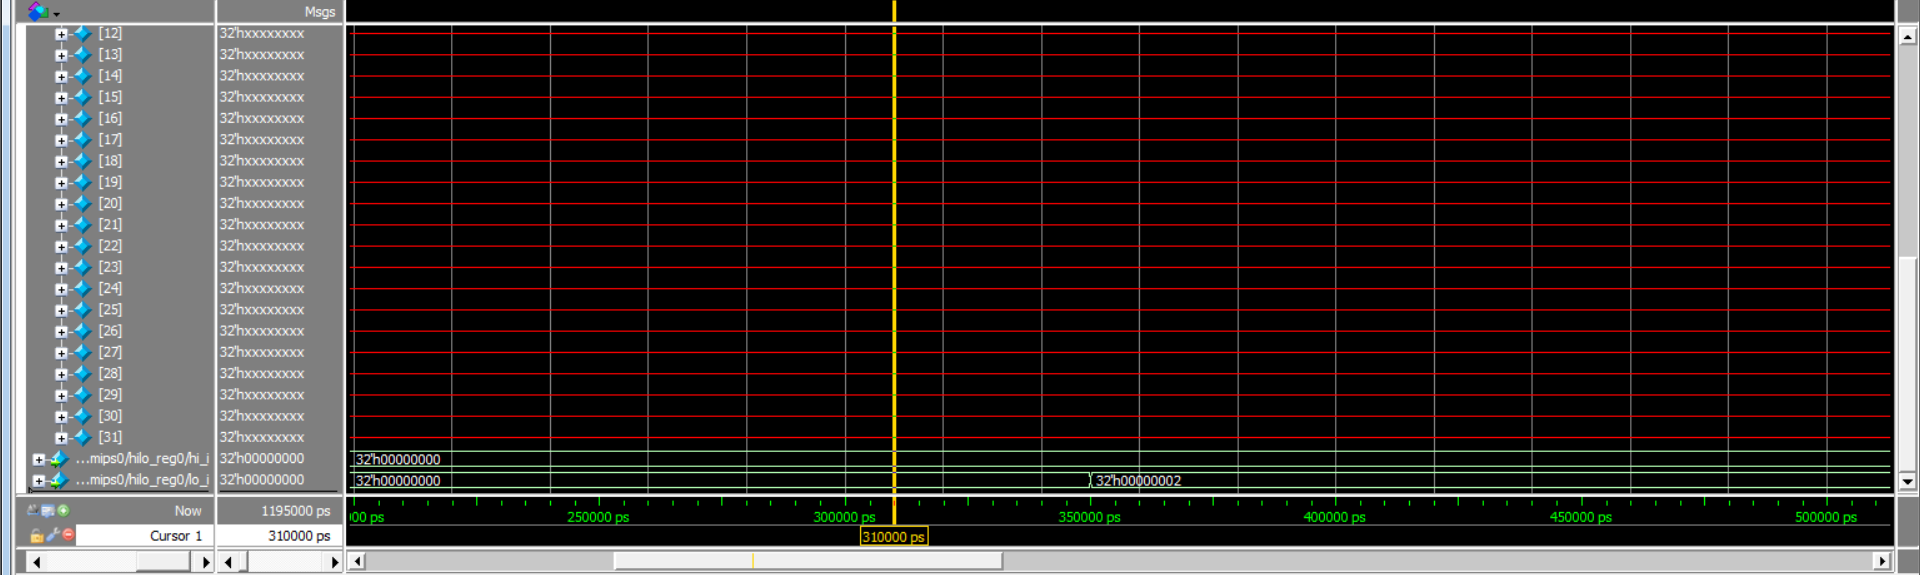
Task: Click the 32'h00000002 value on lo_i waveform
Action: click(x=1138, y=481)
